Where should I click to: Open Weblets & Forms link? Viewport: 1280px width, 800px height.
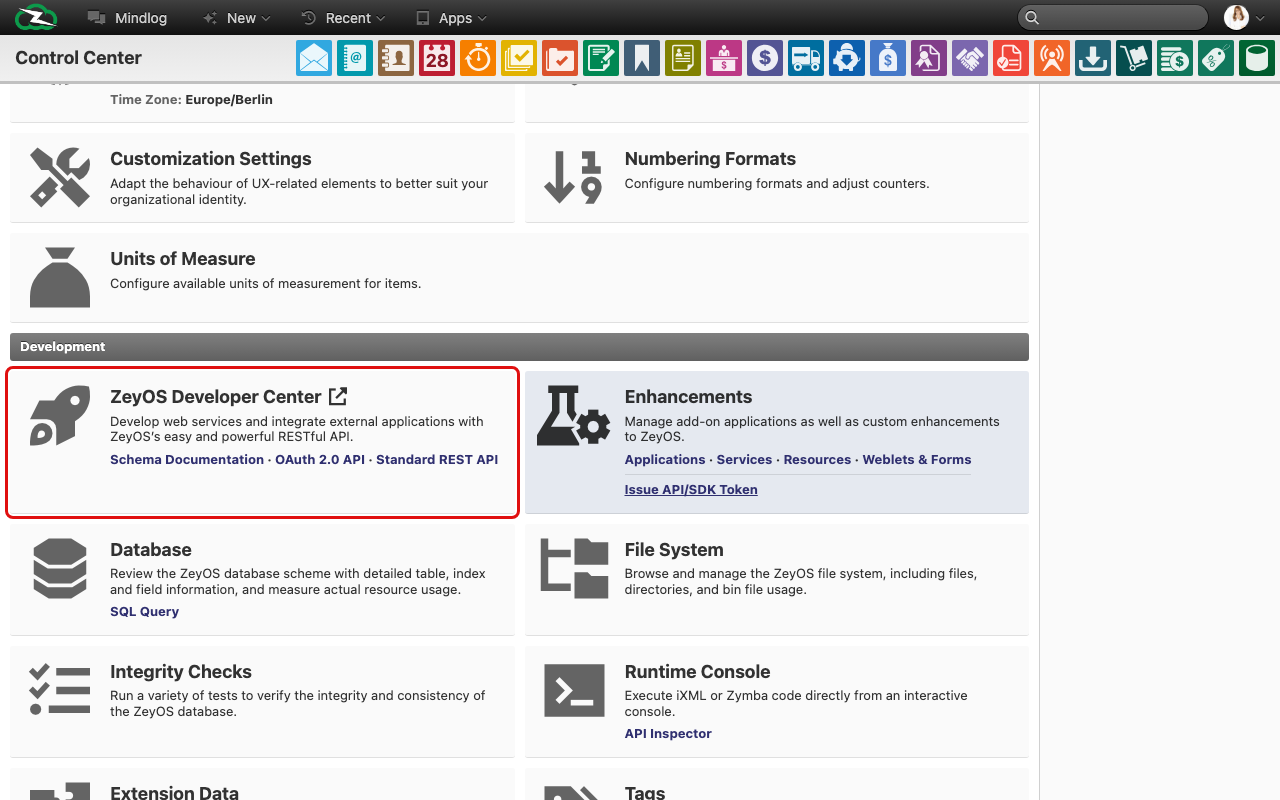coord(917,460)
